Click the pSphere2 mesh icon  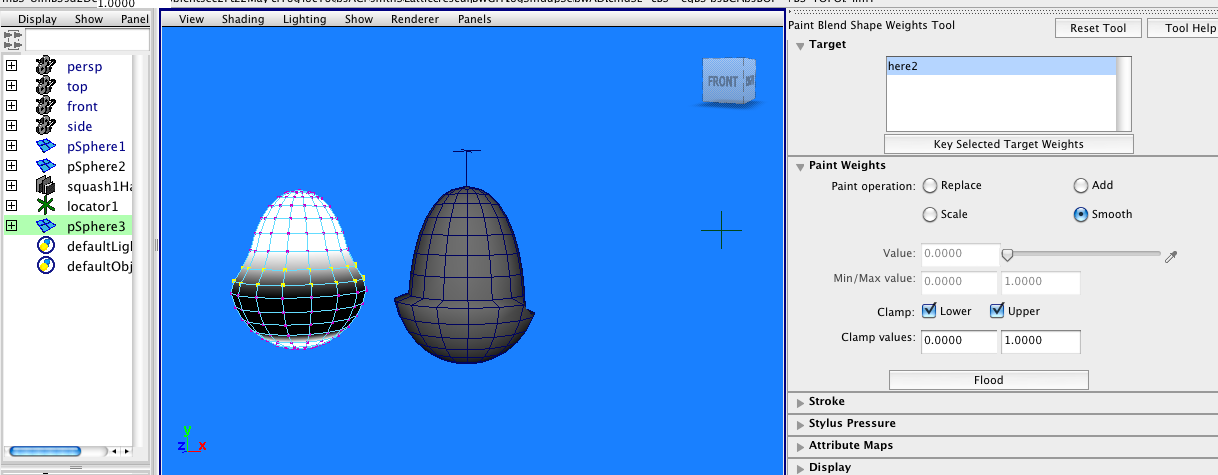(x=45, y=166)
